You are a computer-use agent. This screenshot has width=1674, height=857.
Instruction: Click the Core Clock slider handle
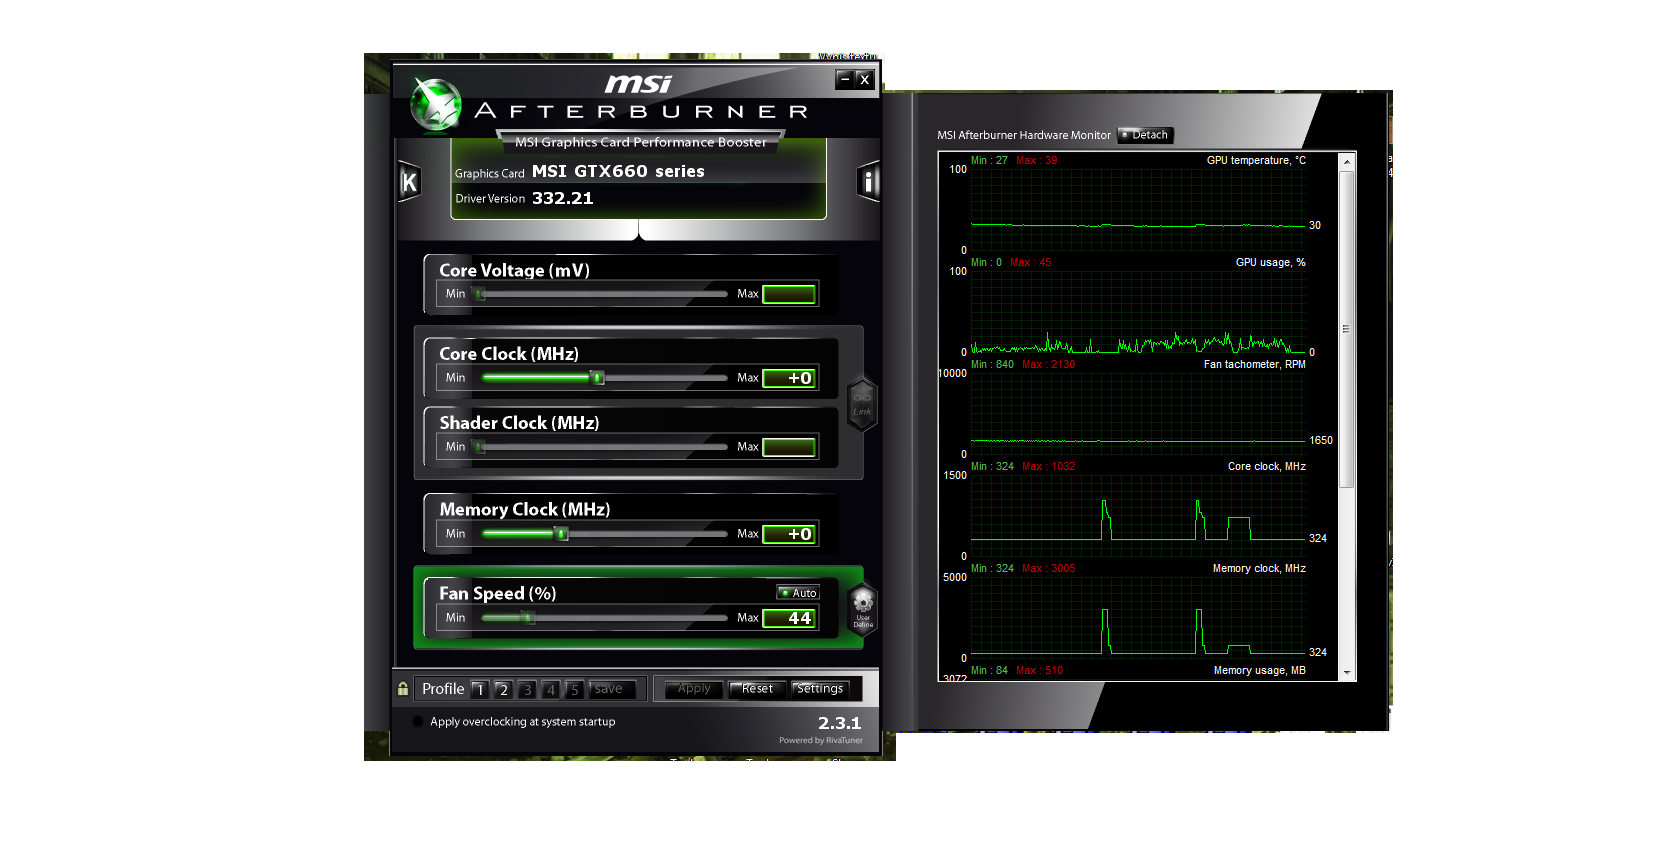[598, 378]
